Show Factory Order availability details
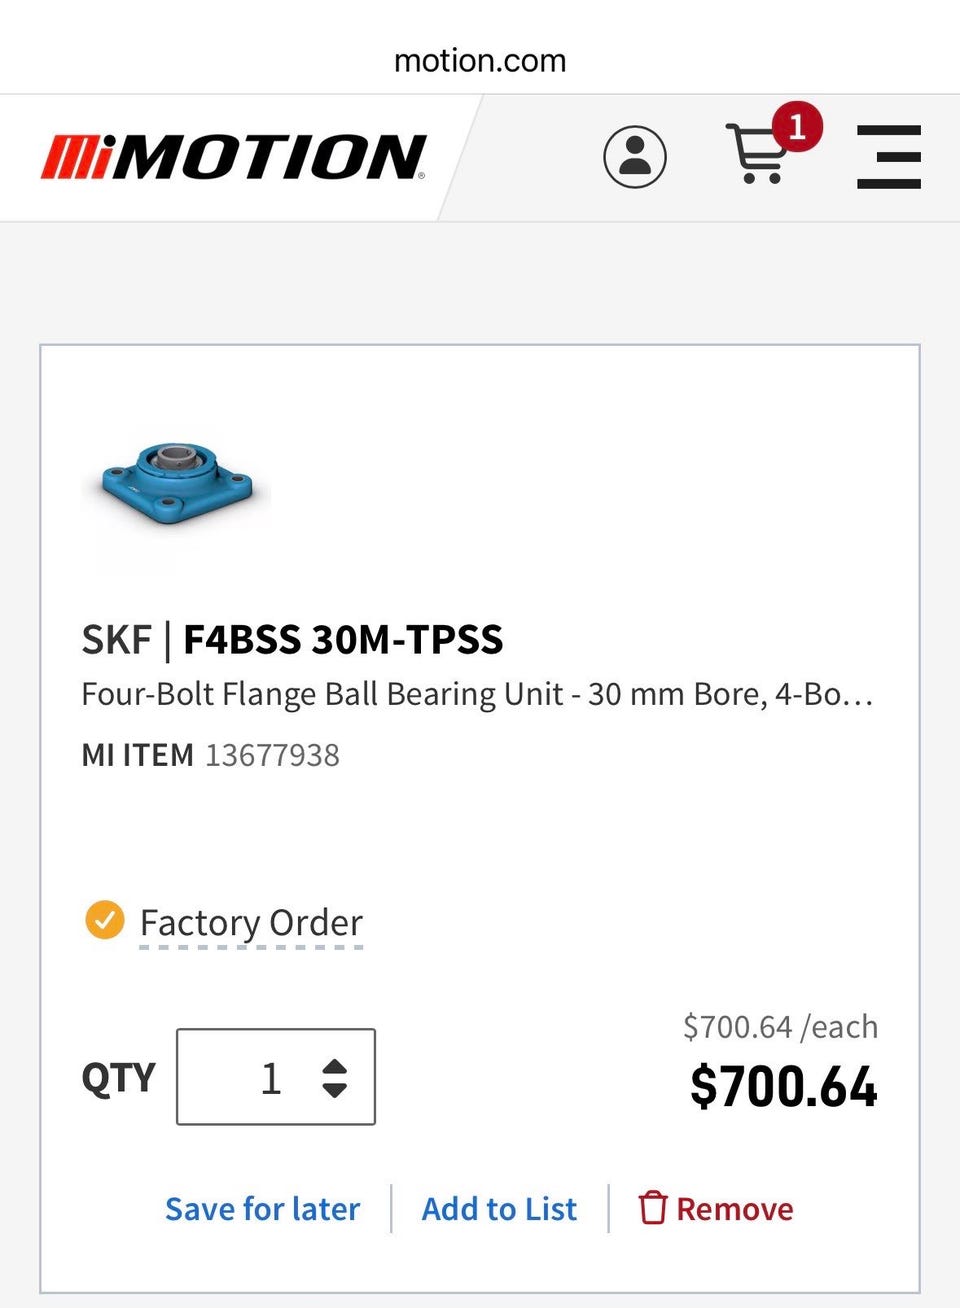Screen dimensions: 960x1308 [x=251, y=922]
